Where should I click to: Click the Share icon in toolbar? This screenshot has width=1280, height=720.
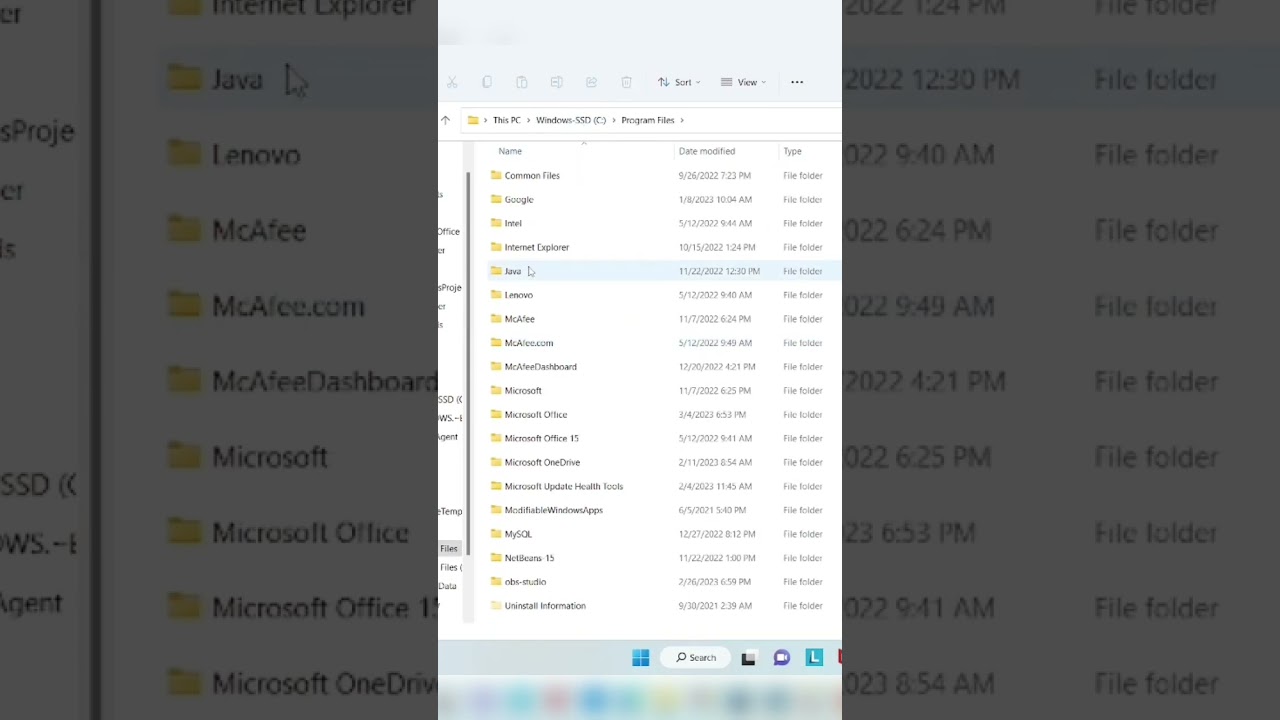point(591,82)
